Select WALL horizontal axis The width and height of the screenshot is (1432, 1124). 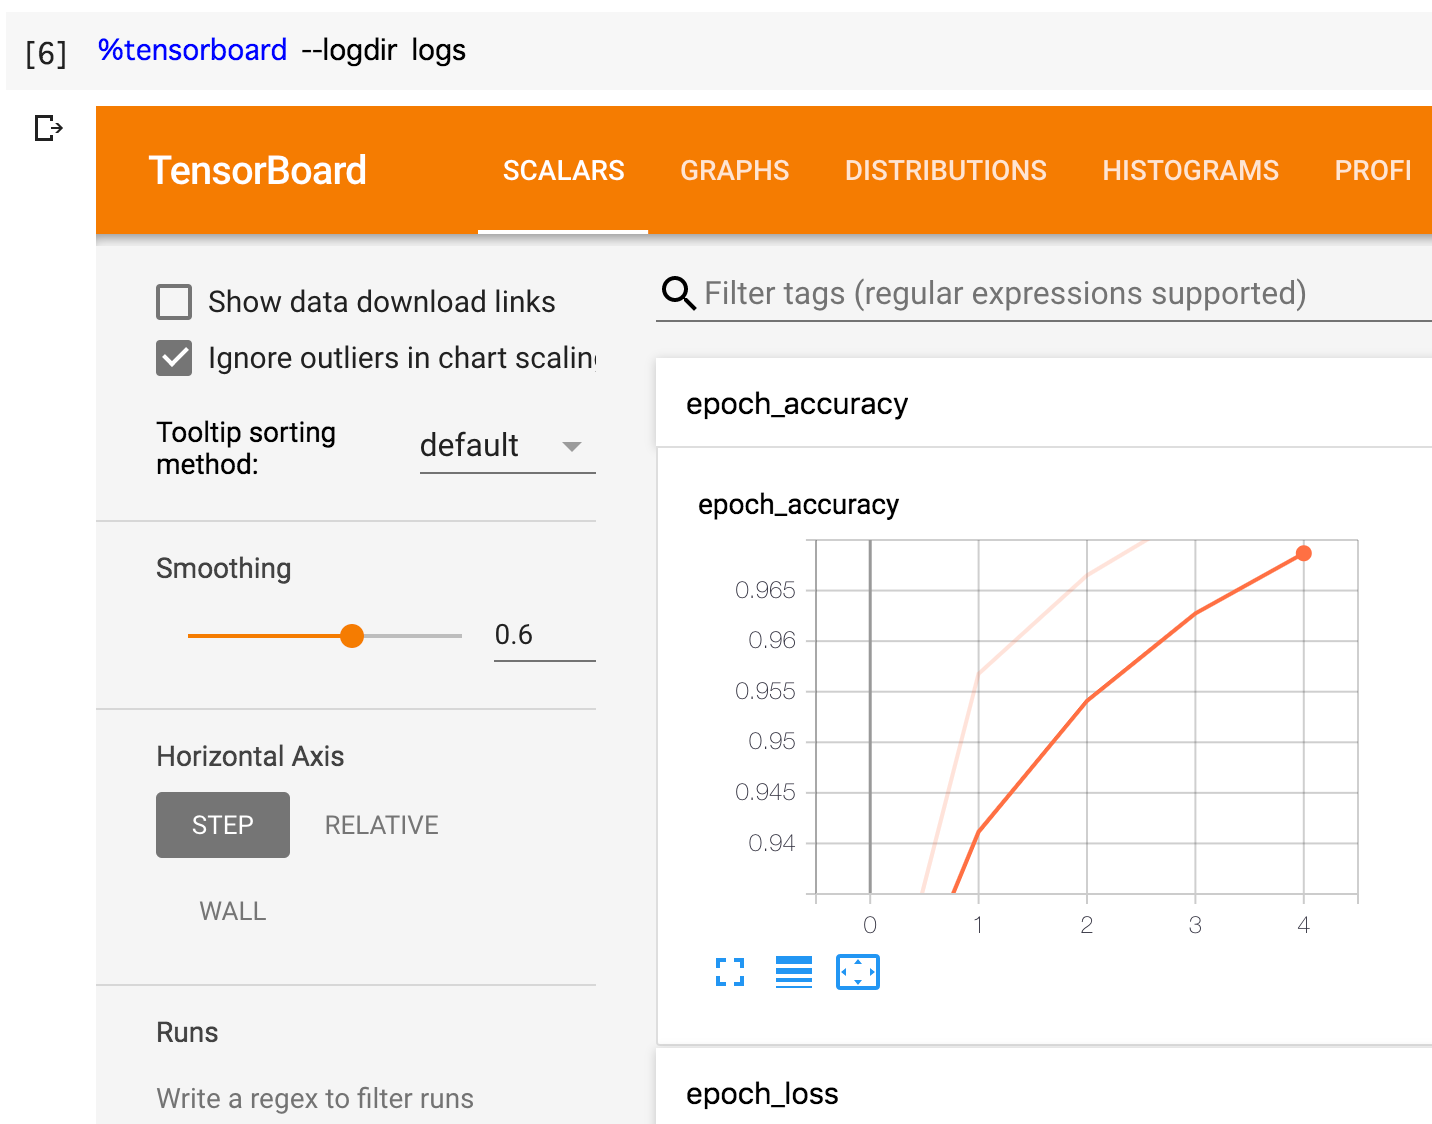point(233,911)
